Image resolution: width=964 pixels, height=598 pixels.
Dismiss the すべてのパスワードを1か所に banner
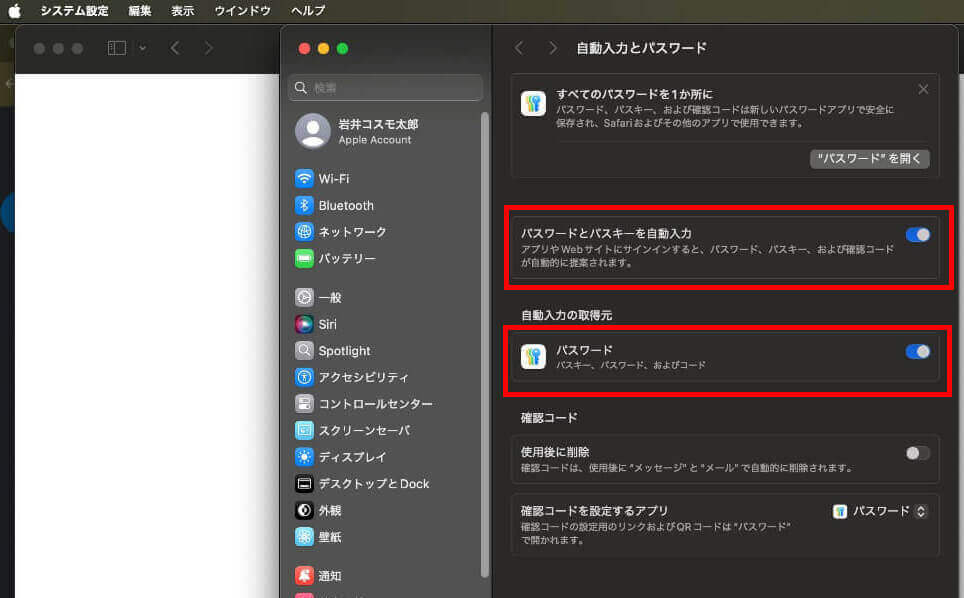[x=923, y=89]
